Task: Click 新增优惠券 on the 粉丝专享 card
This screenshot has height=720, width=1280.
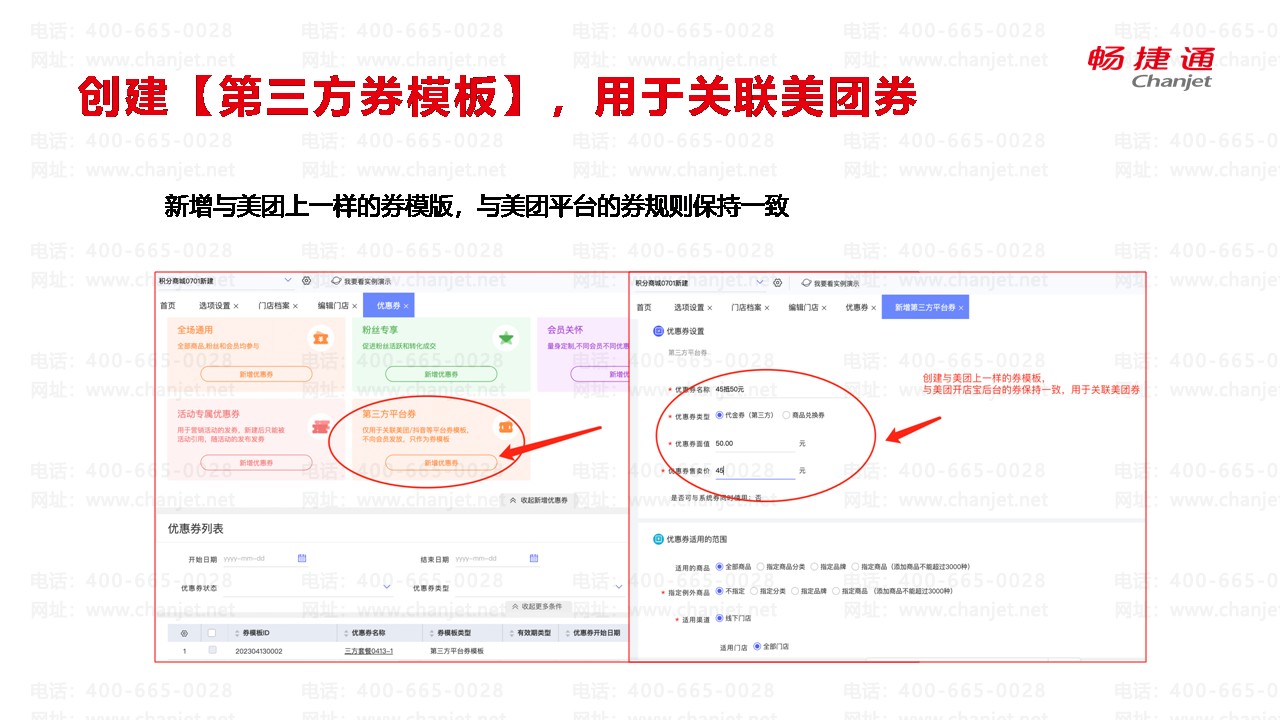Action: click(x=441, y=374)
